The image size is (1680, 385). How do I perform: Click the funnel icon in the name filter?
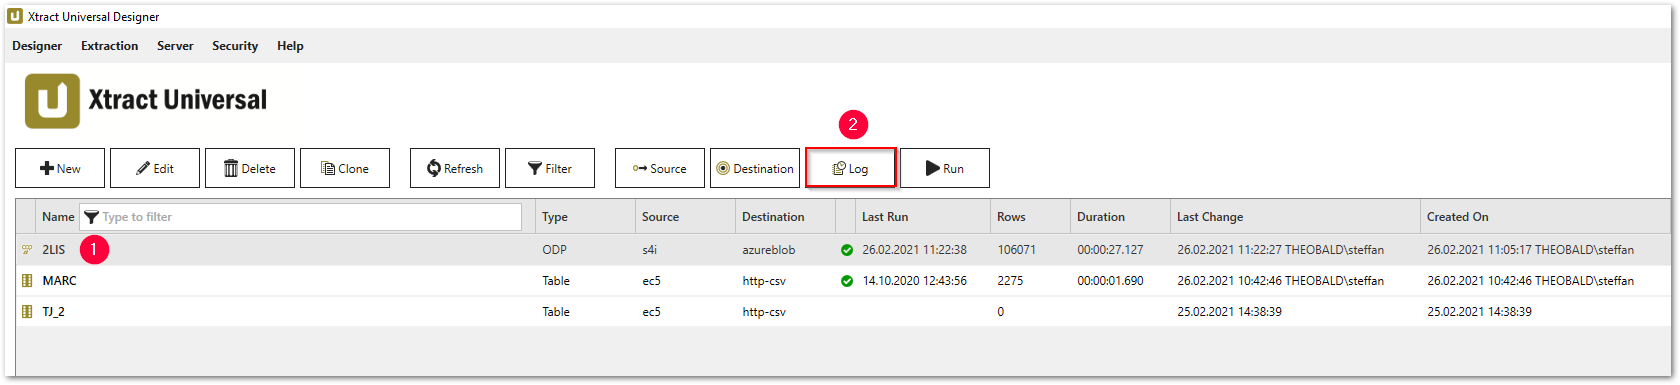coord(91,217)
